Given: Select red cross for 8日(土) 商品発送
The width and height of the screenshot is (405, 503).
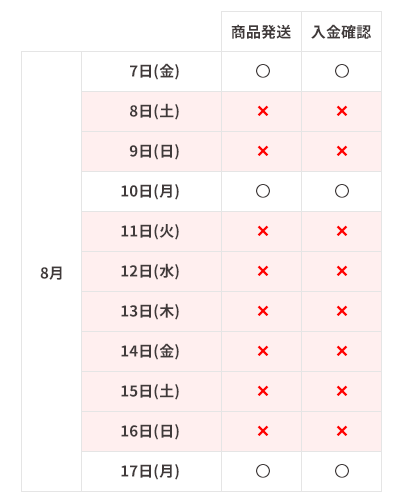Looking at the screenshot, I should 263,111.
